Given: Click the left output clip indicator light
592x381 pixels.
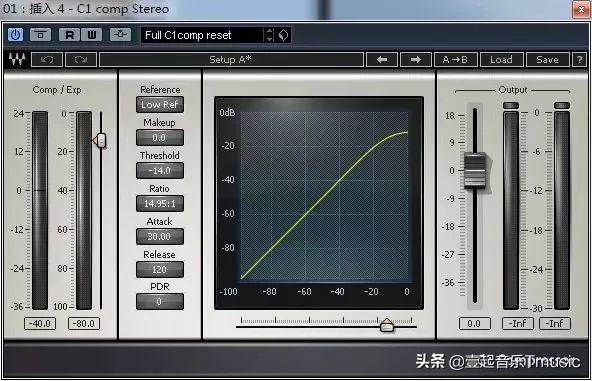Looking at the screenshot, I should coord(511,105).
